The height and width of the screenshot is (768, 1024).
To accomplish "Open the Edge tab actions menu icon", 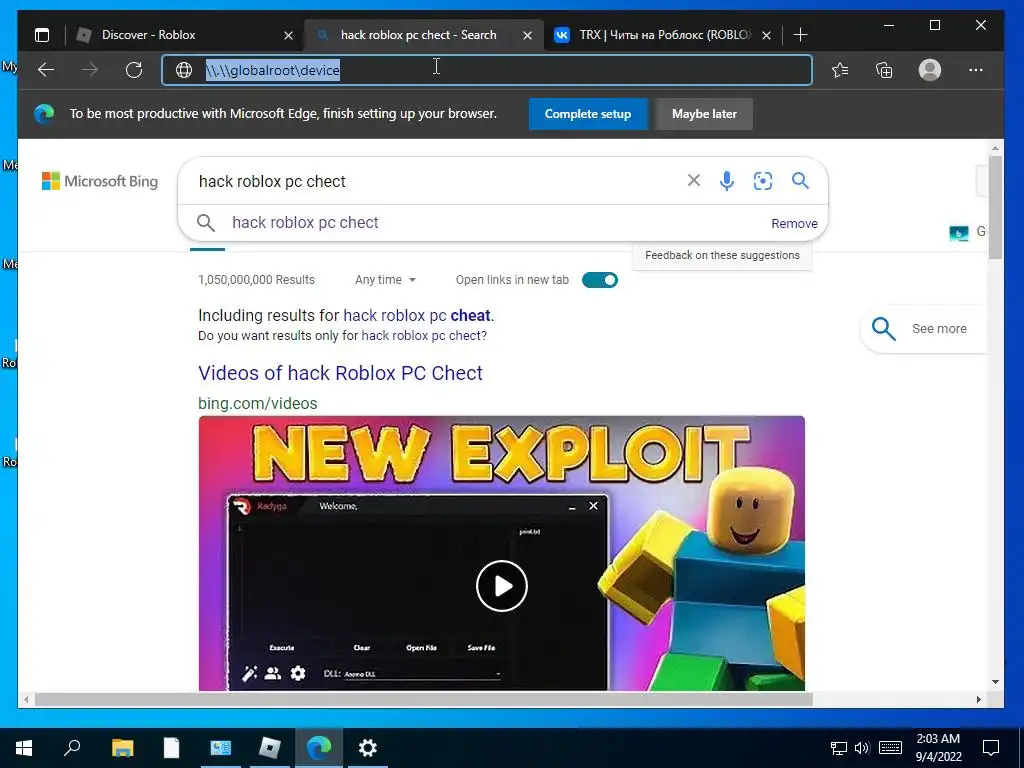I will [42, 35].
